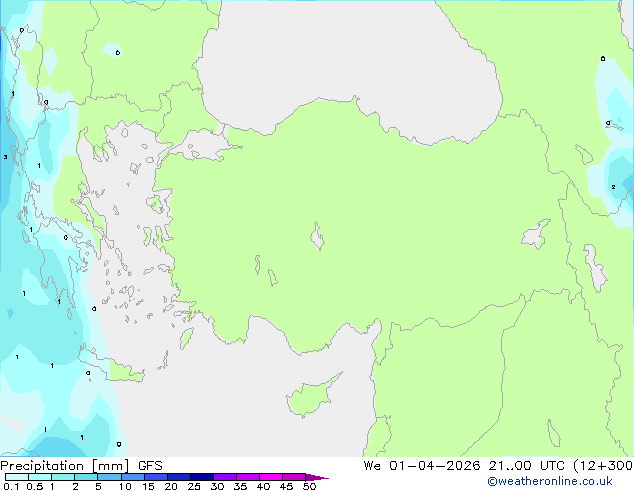Select the 35–40 mm legend swatch
The height and width of the screenshot is (490, 634).
click(x=247, y=477)
